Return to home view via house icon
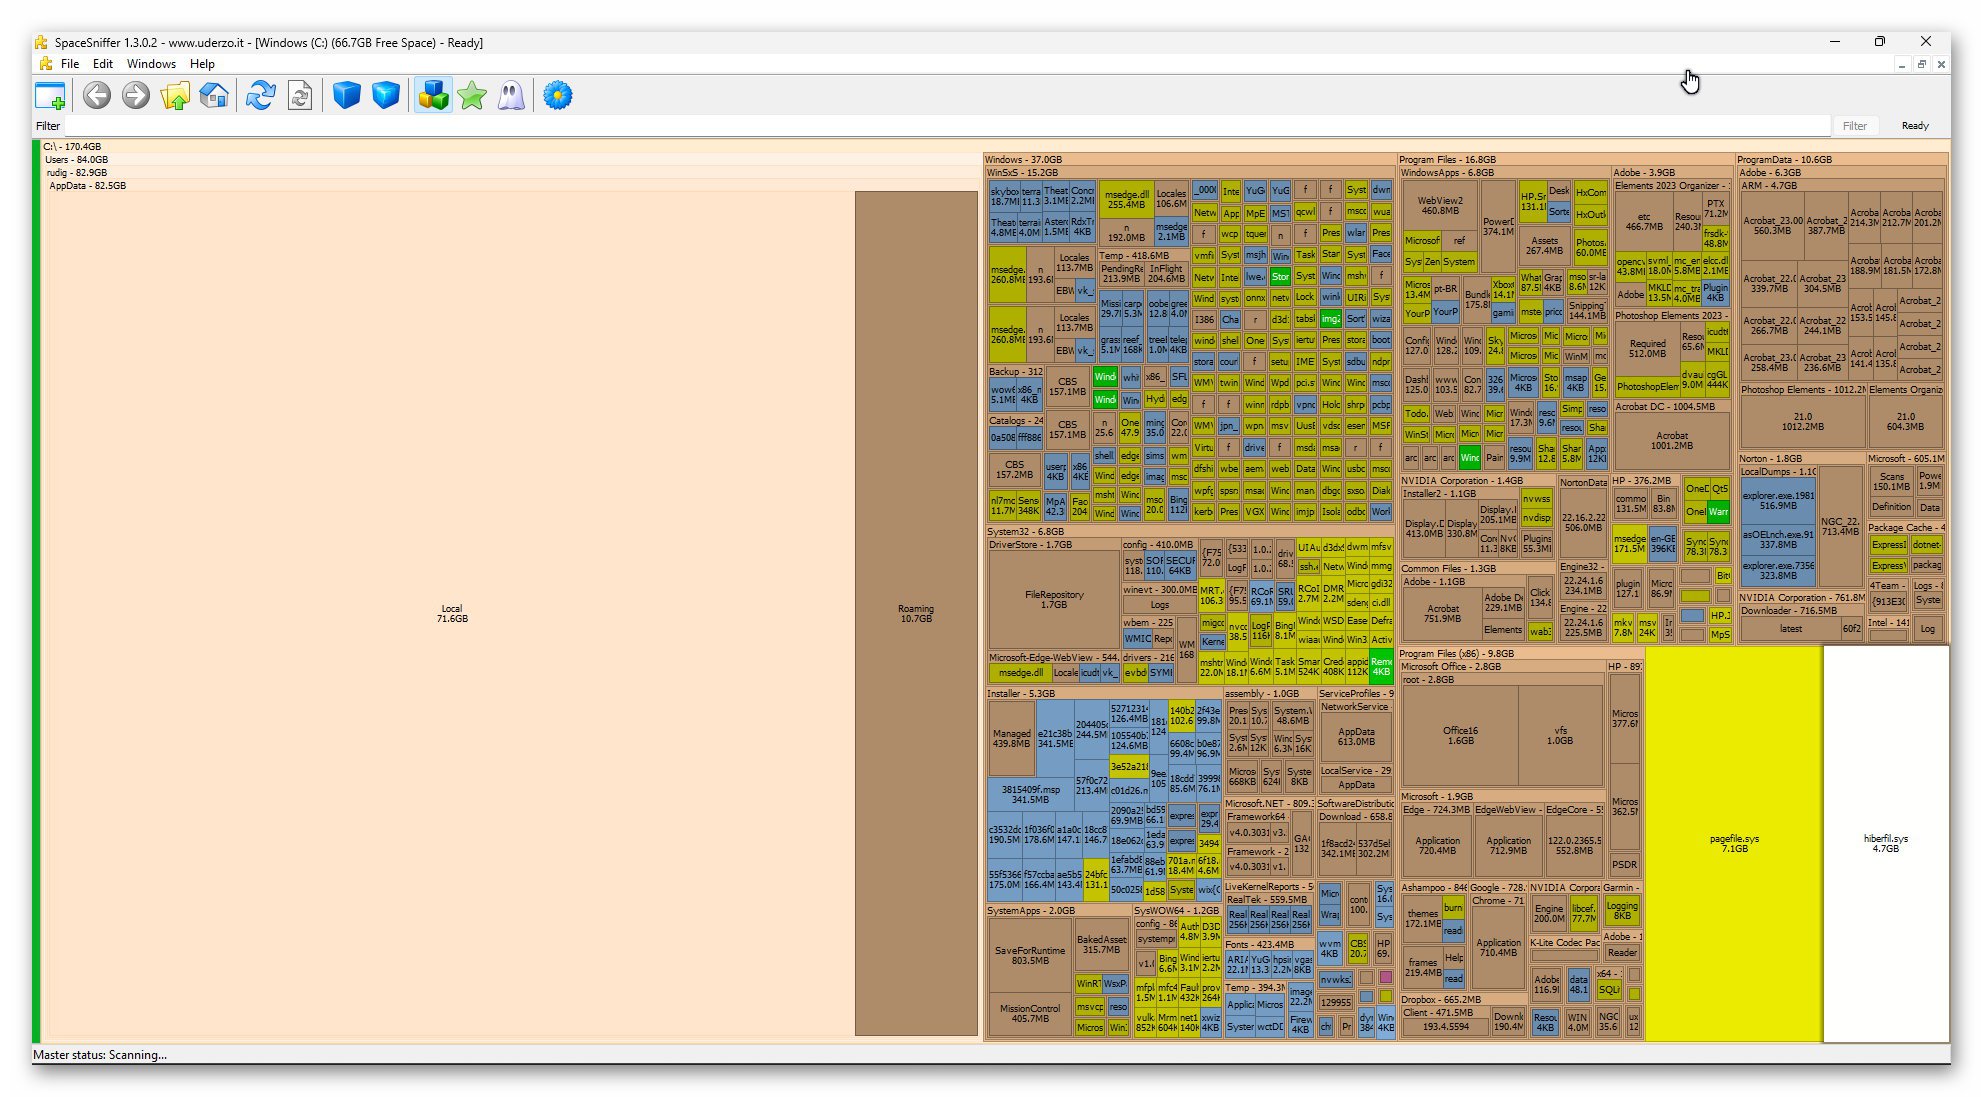Viewport: 1984px width, 1097px height. (x=214, y=96)
